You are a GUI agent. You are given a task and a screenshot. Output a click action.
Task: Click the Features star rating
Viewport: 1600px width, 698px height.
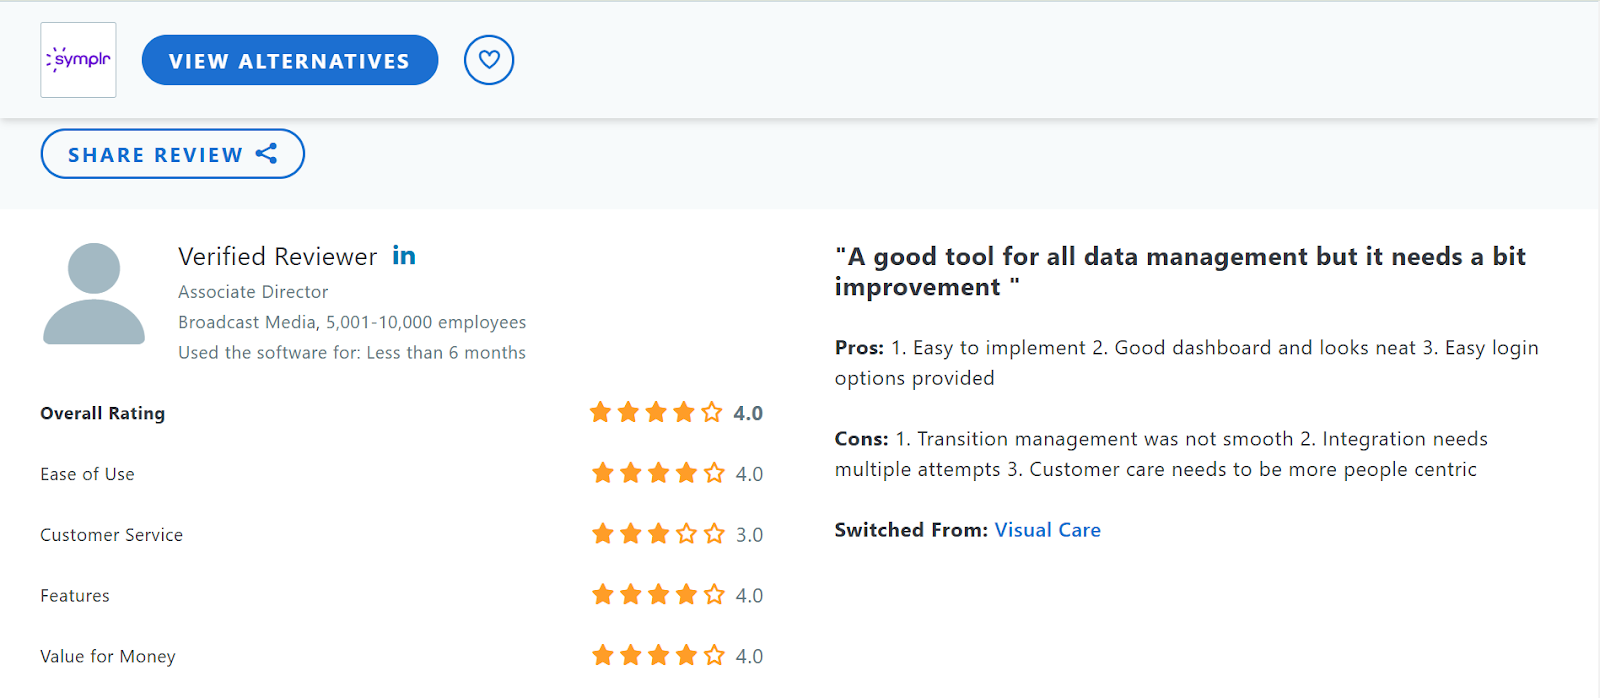[658, 595]
